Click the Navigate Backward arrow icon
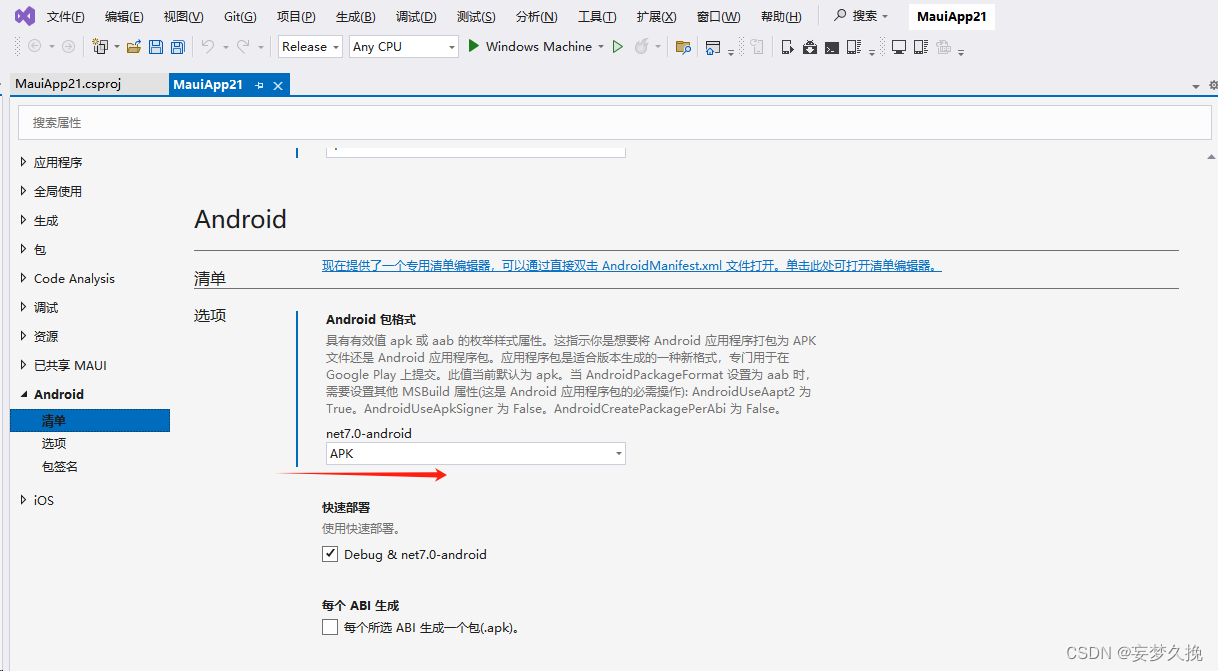The width and height of the screenshot is (1218, 671). [x=35, y=46]
